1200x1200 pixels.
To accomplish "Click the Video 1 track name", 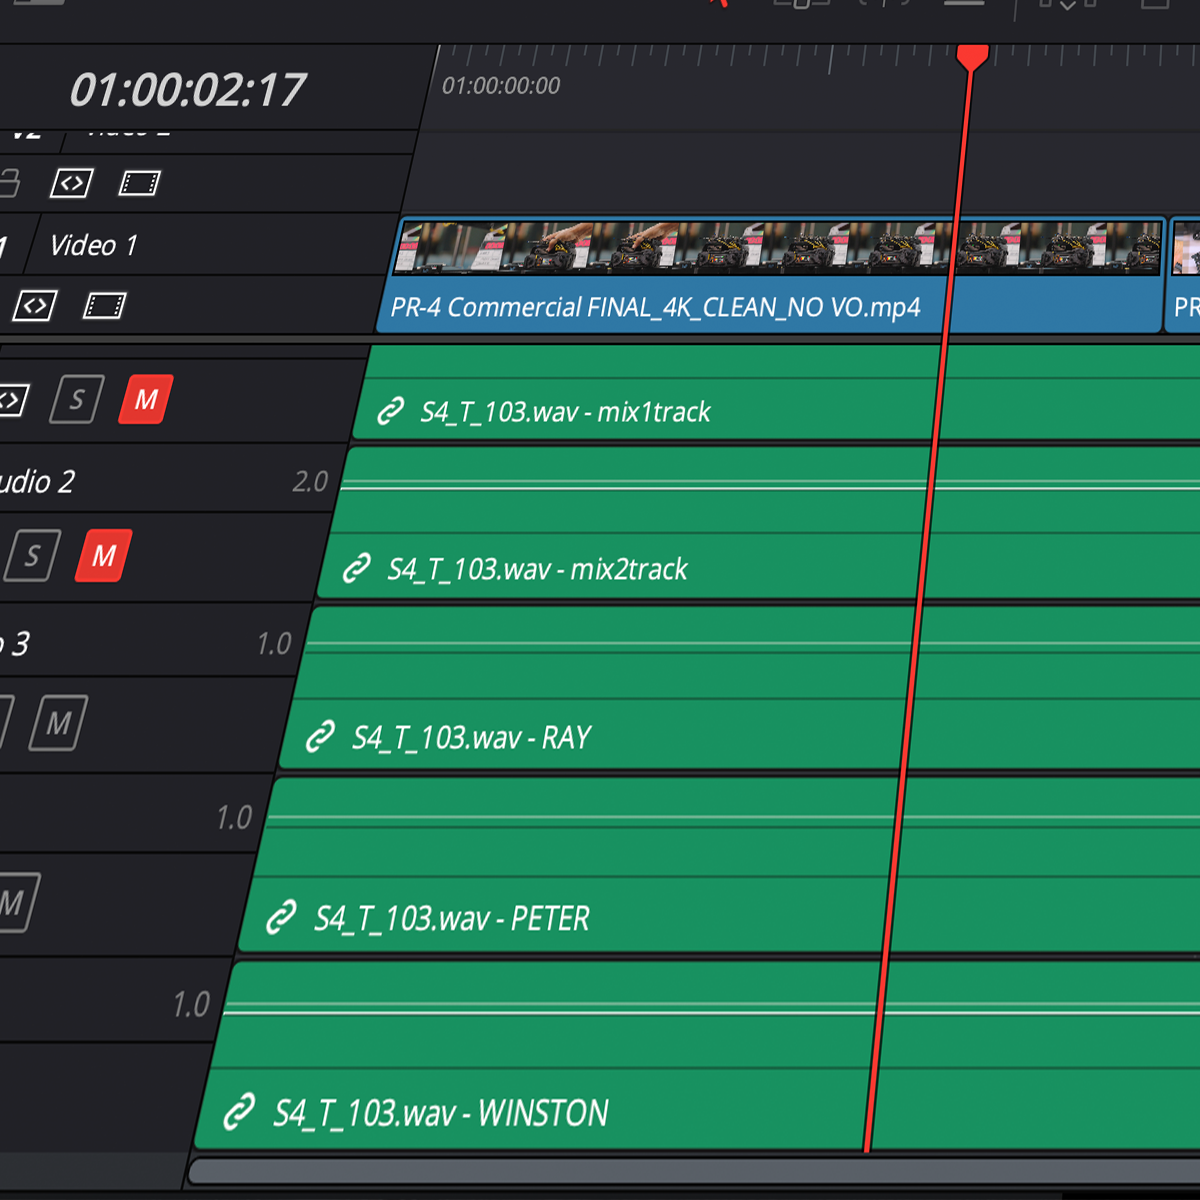I will click(94, 246).
